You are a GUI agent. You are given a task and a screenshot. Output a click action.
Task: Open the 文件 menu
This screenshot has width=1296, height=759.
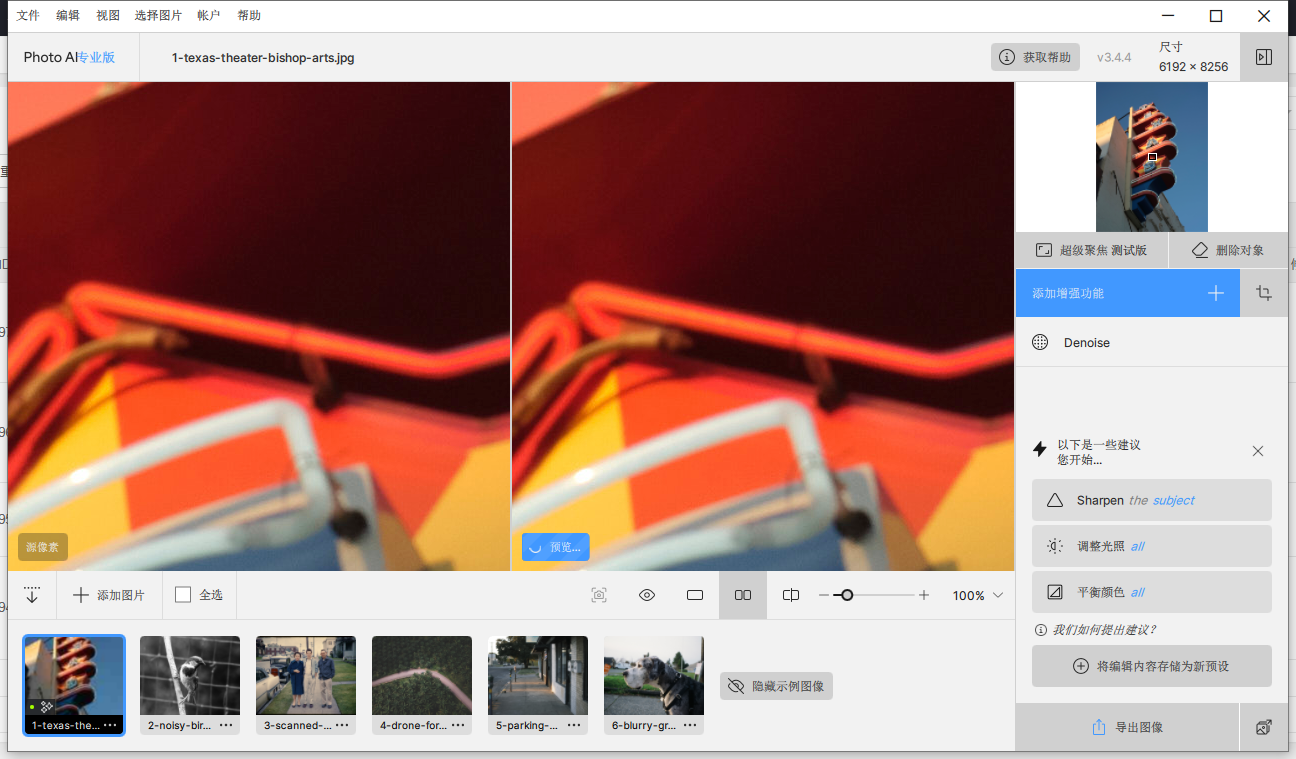(x=28, y=16)
